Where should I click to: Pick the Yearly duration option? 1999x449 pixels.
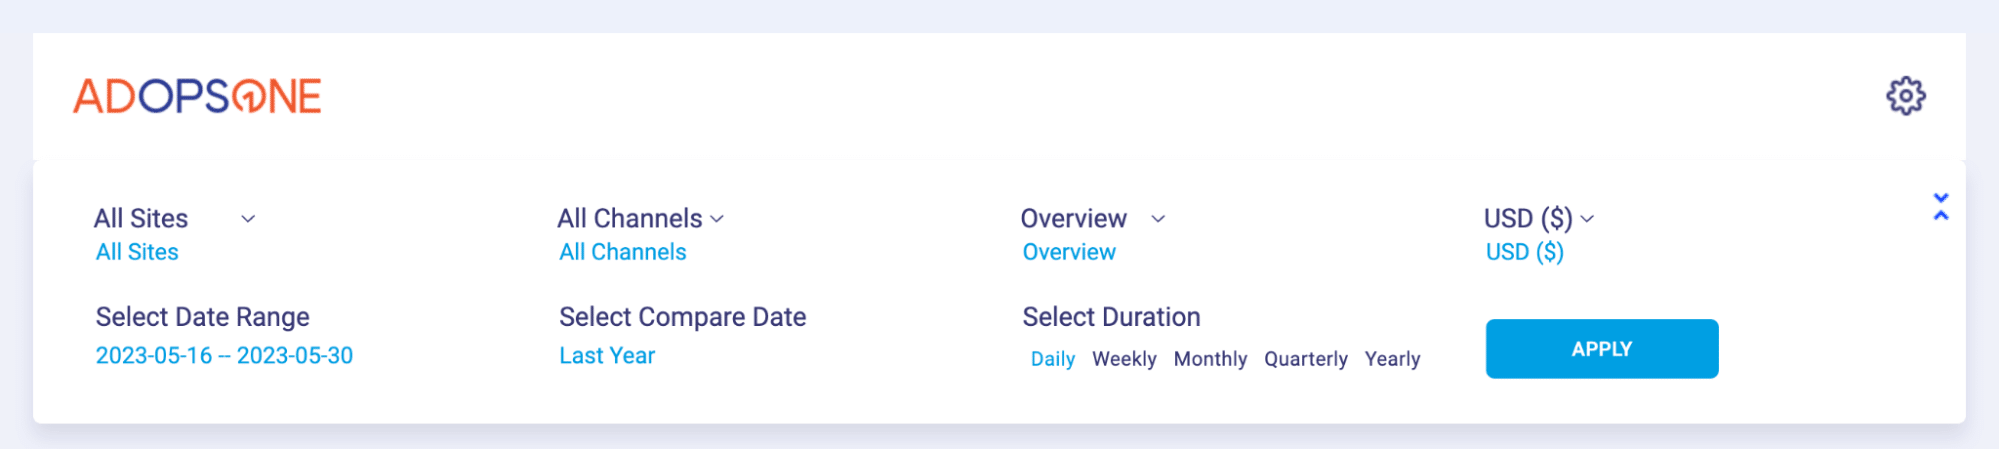pos(1392,359)
